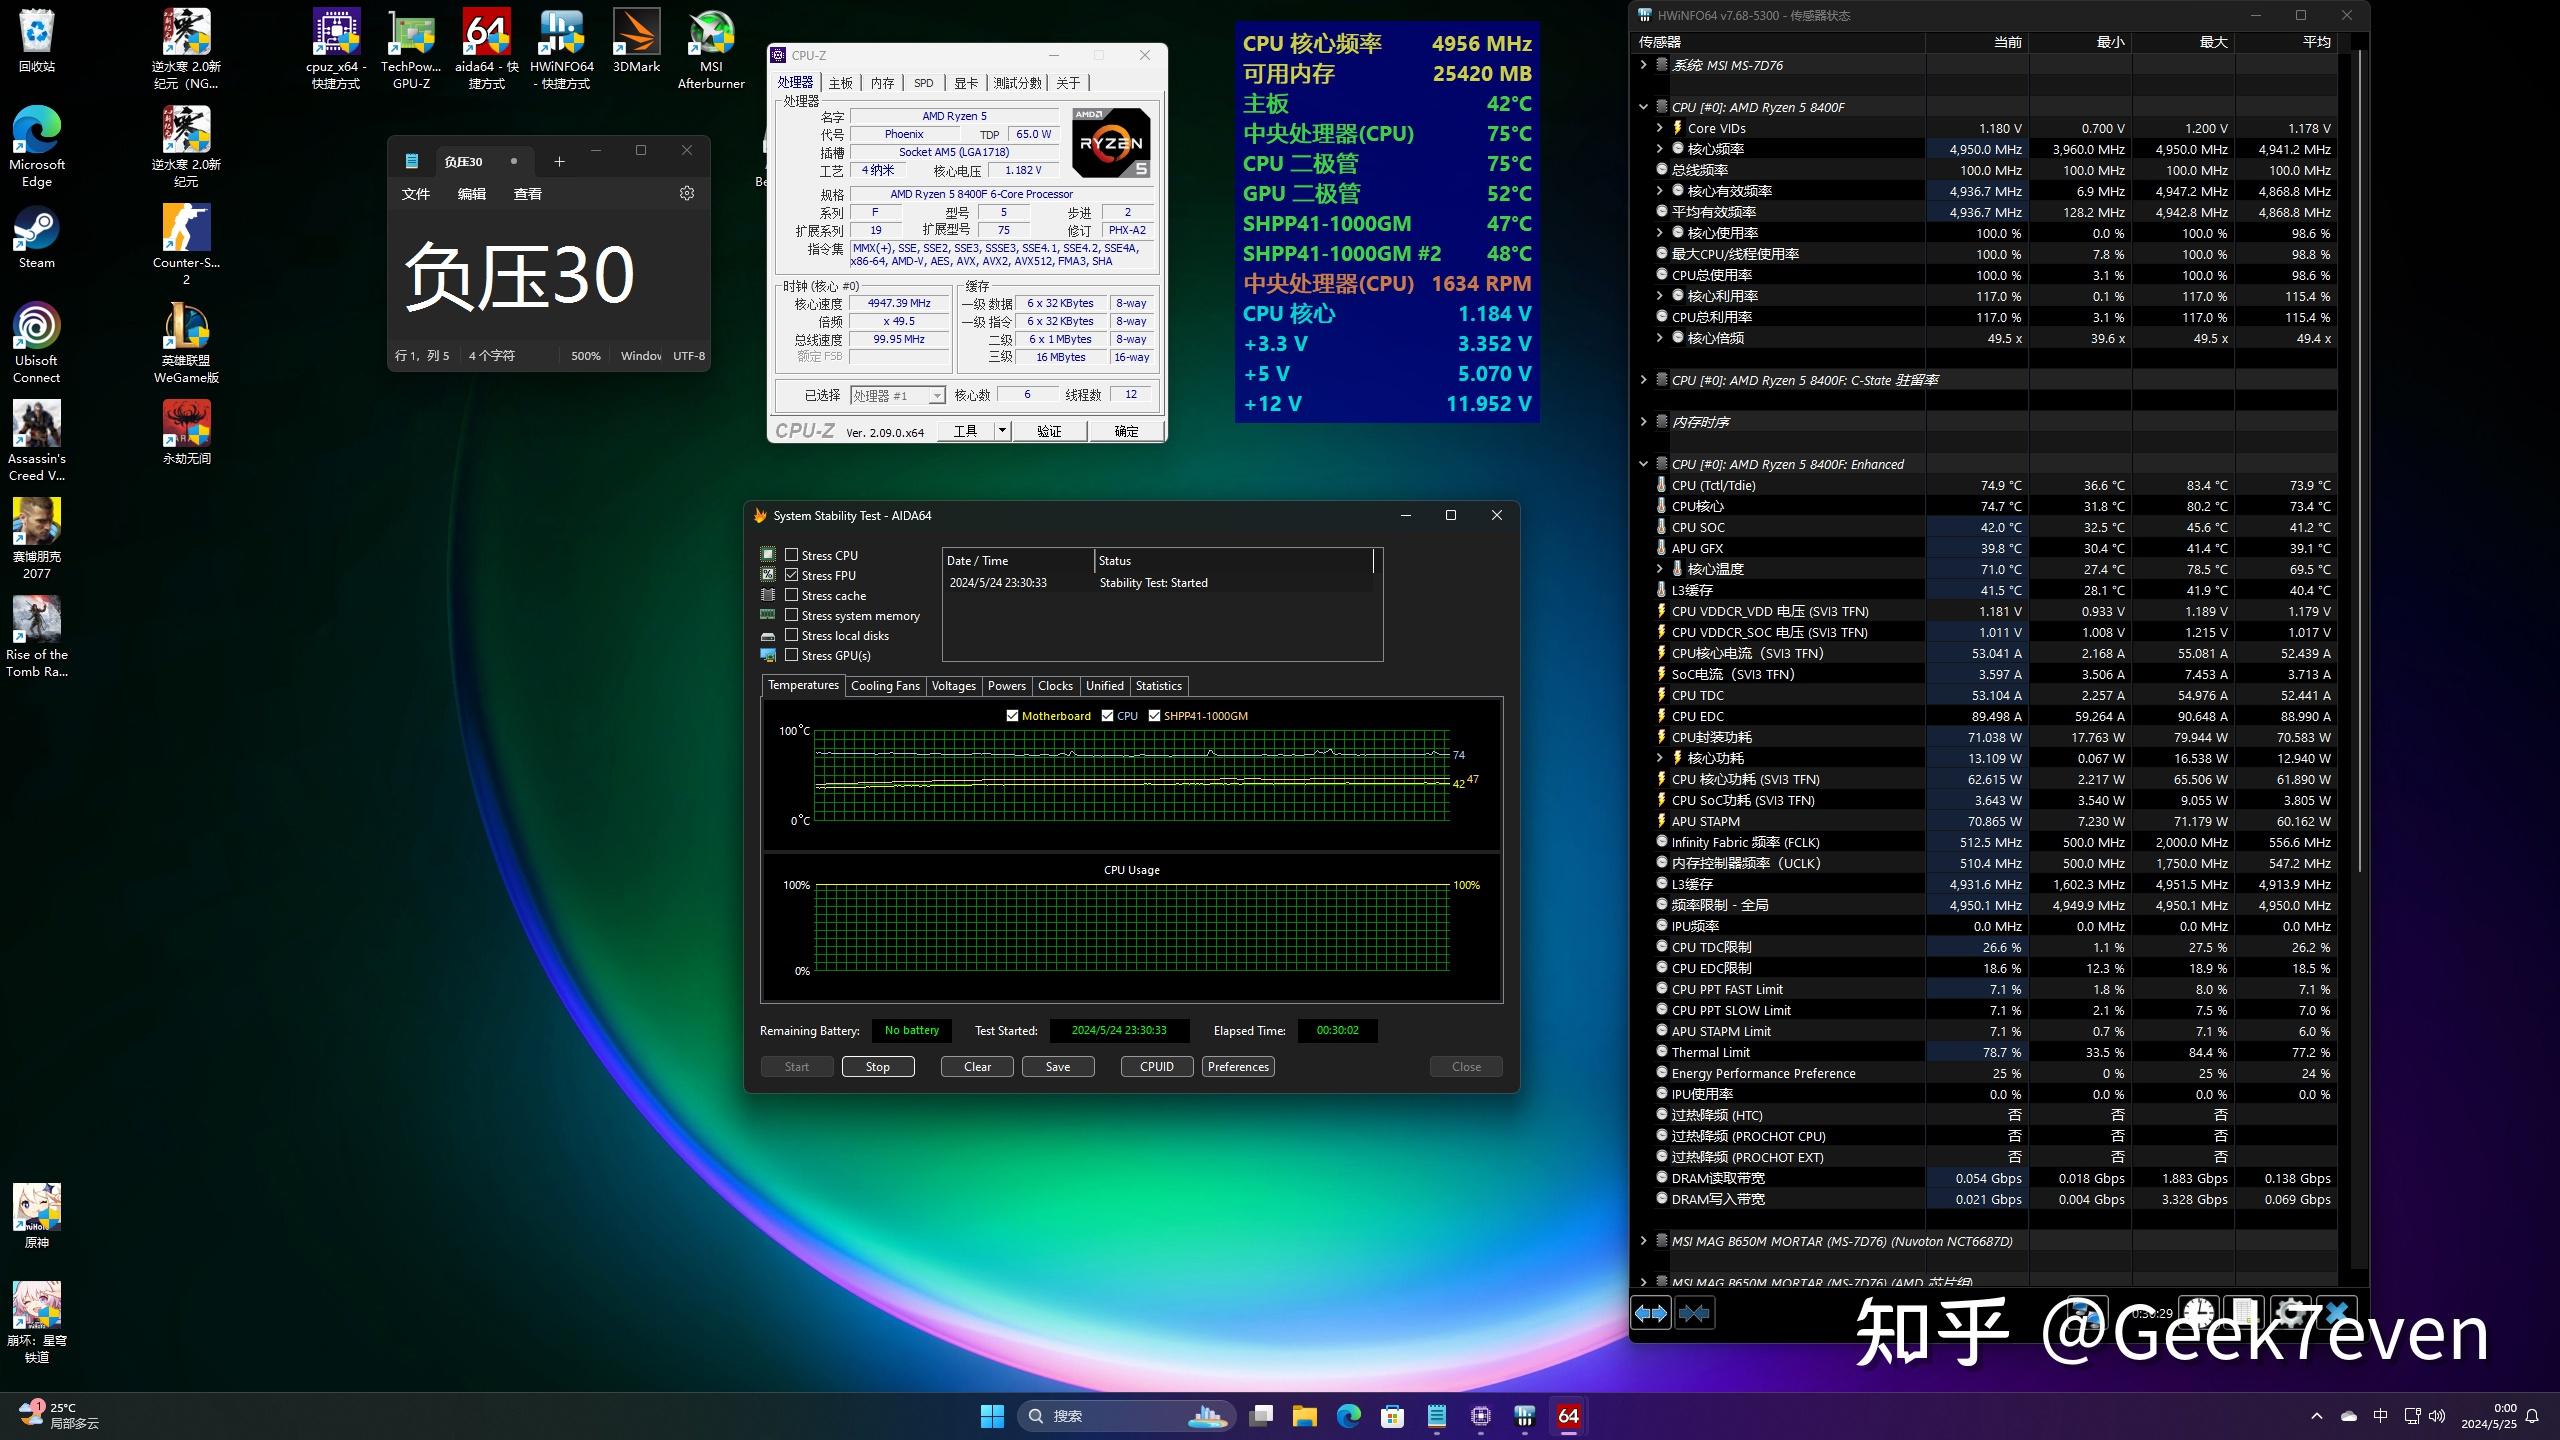Uncheck Motherboard in the temperature graph legend

click(x=1012, y=716)
